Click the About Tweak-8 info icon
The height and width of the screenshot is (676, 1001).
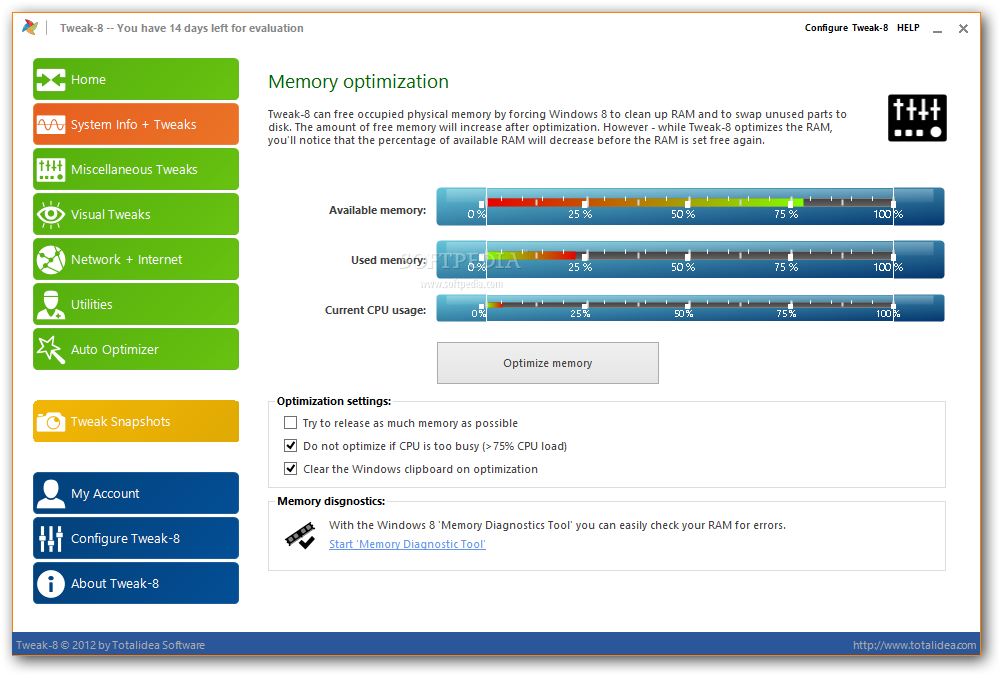[51, 583]
